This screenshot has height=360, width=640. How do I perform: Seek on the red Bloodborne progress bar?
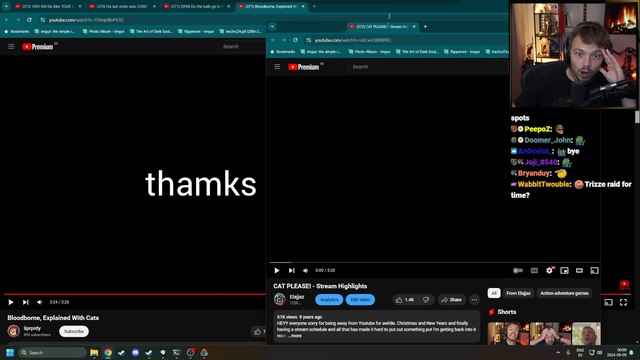click(x=135, y=294)
